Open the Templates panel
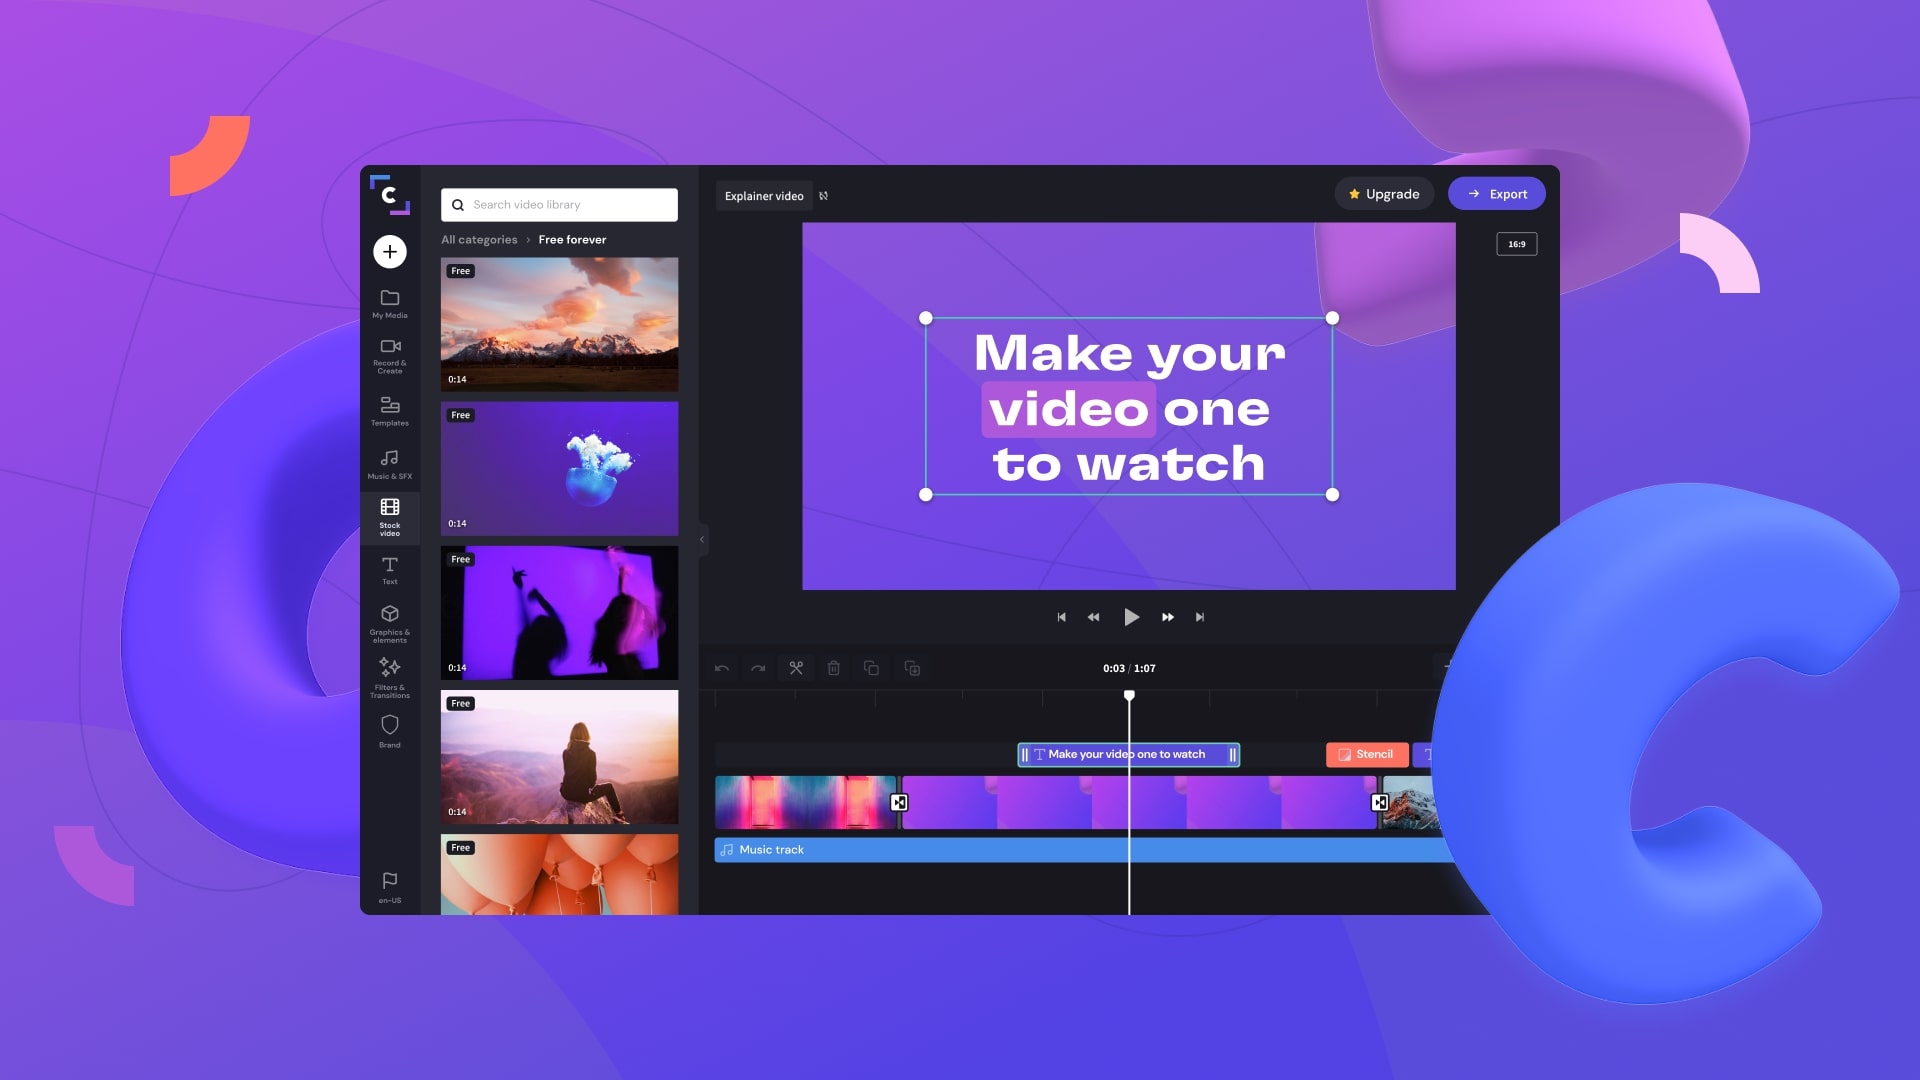Image resolution: width=1920 pixels, height=1080 pixels. click(389, 409)
